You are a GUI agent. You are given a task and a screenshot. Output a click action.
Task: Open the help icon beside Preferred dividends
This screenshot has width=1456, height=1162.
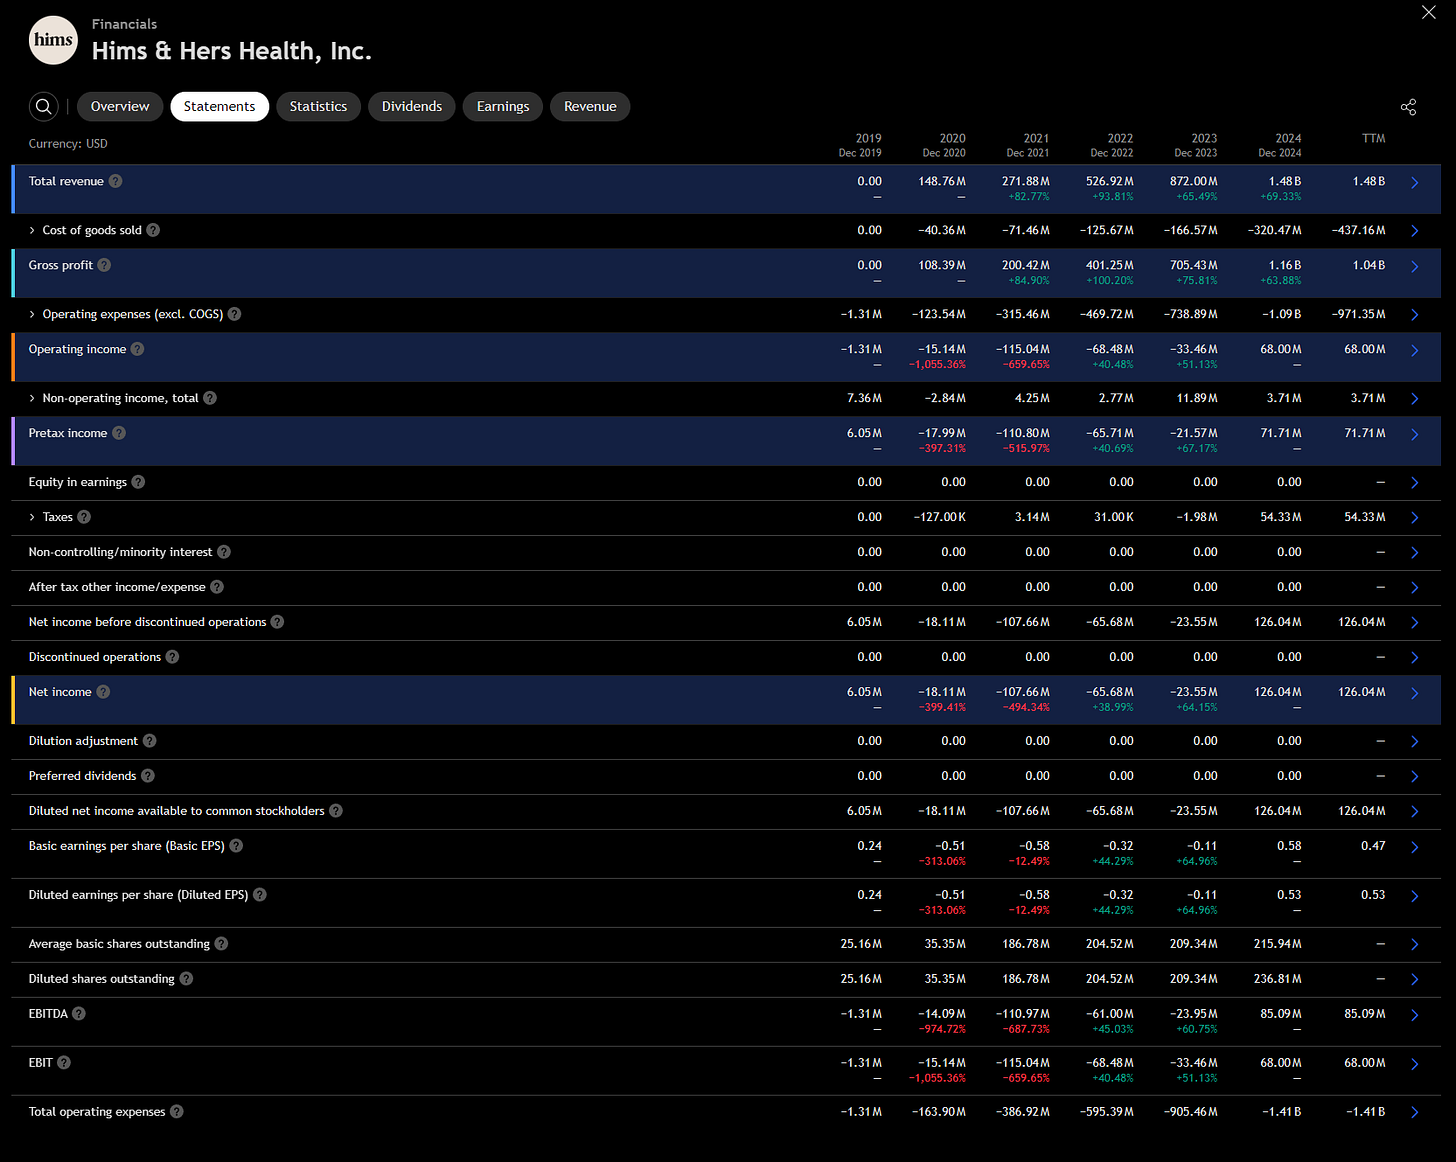tap(148, 776)
